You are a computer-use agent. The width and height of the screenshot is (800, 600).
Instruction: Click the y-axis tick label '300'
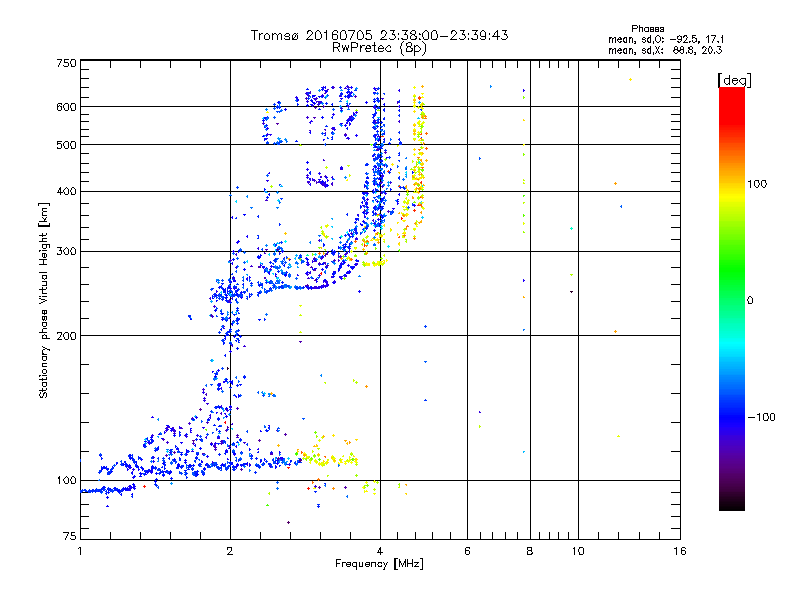pos(66,252)
